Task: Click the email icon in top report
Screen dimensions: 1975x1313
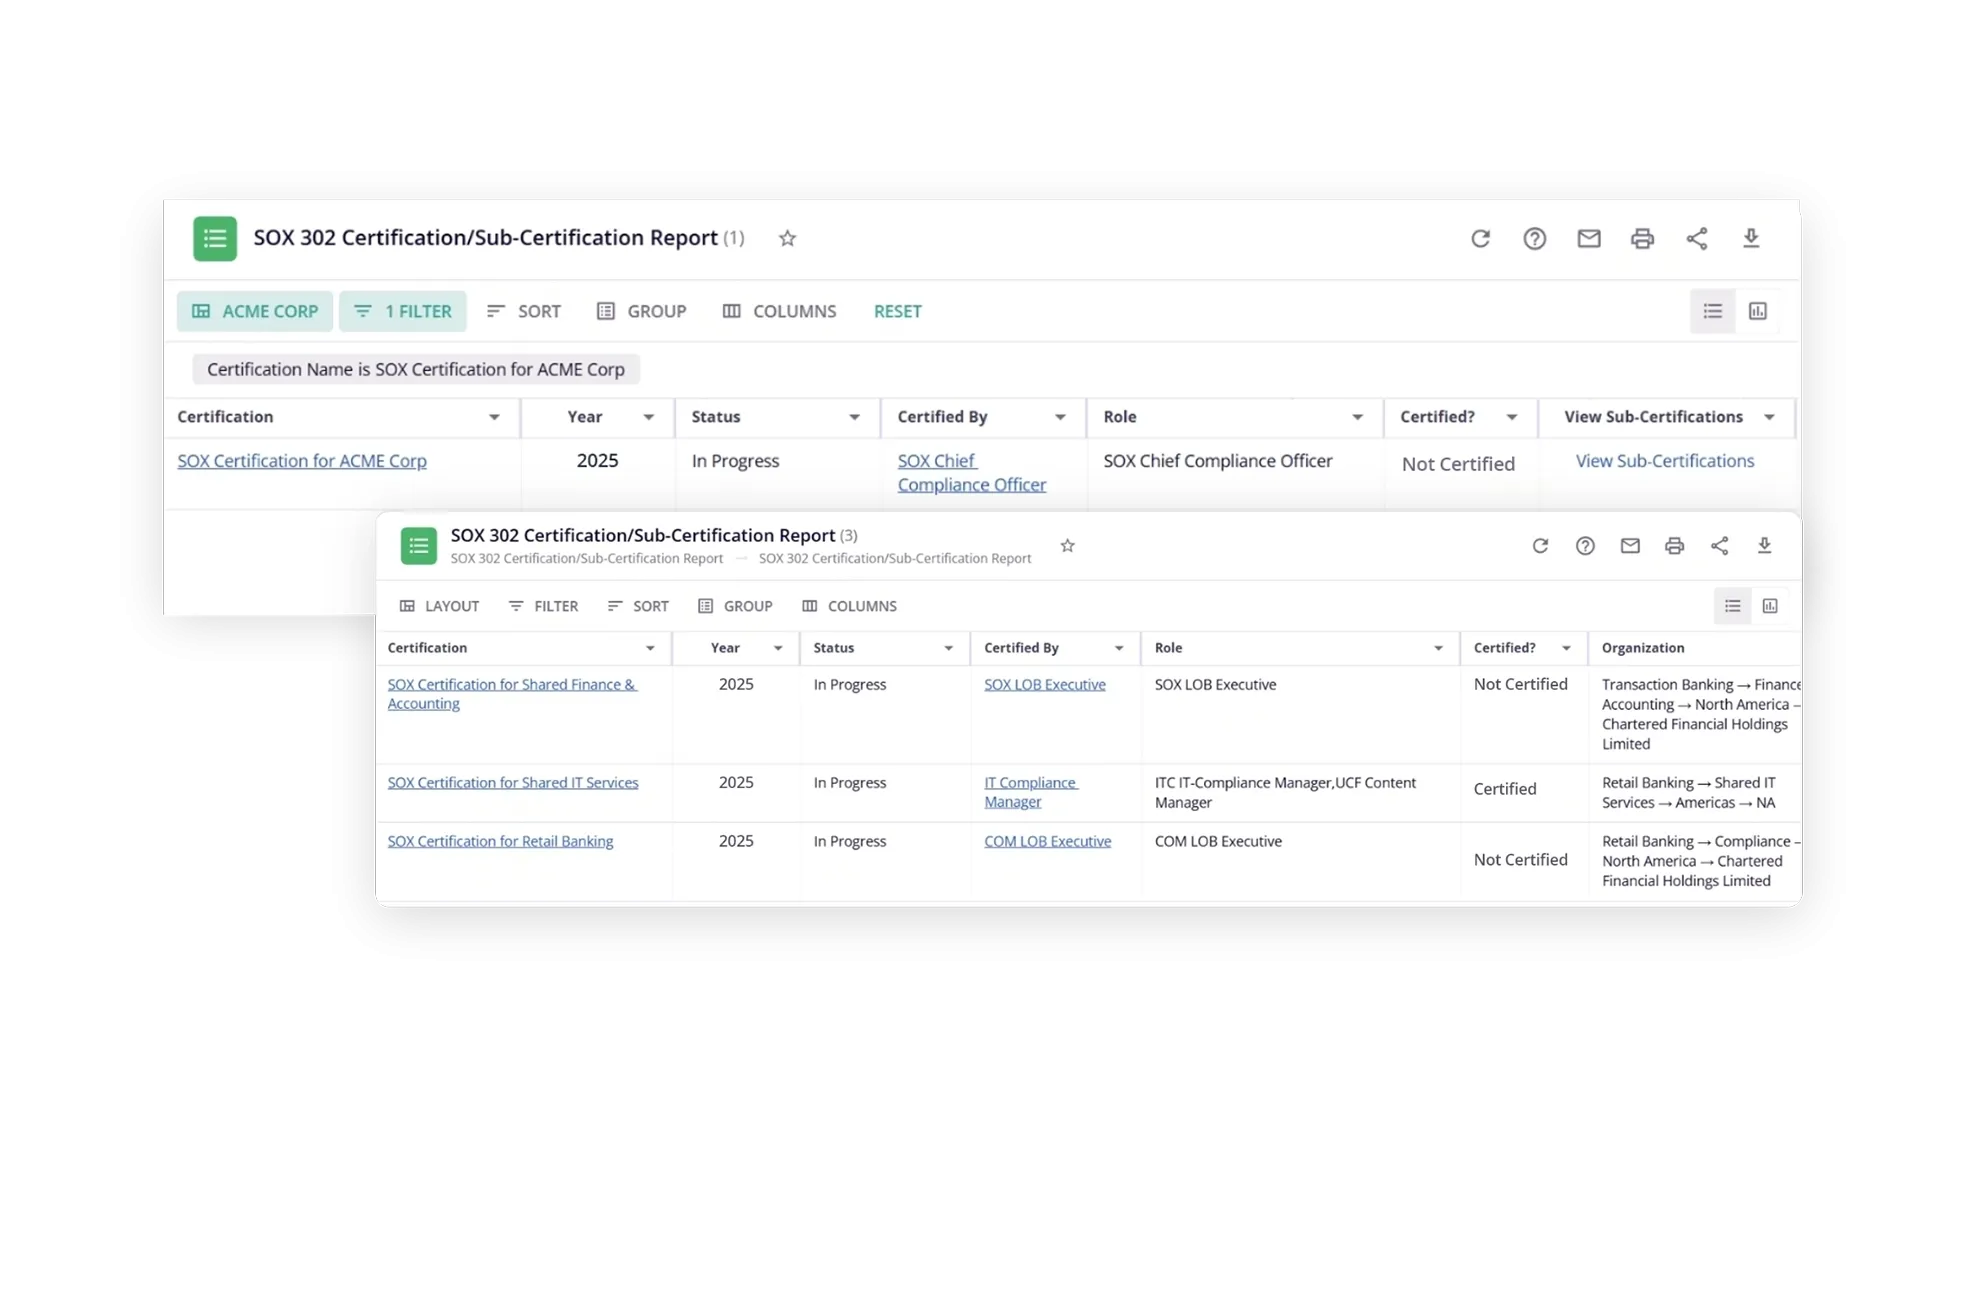Action: pyautogui.click(x=1588, y=238)
